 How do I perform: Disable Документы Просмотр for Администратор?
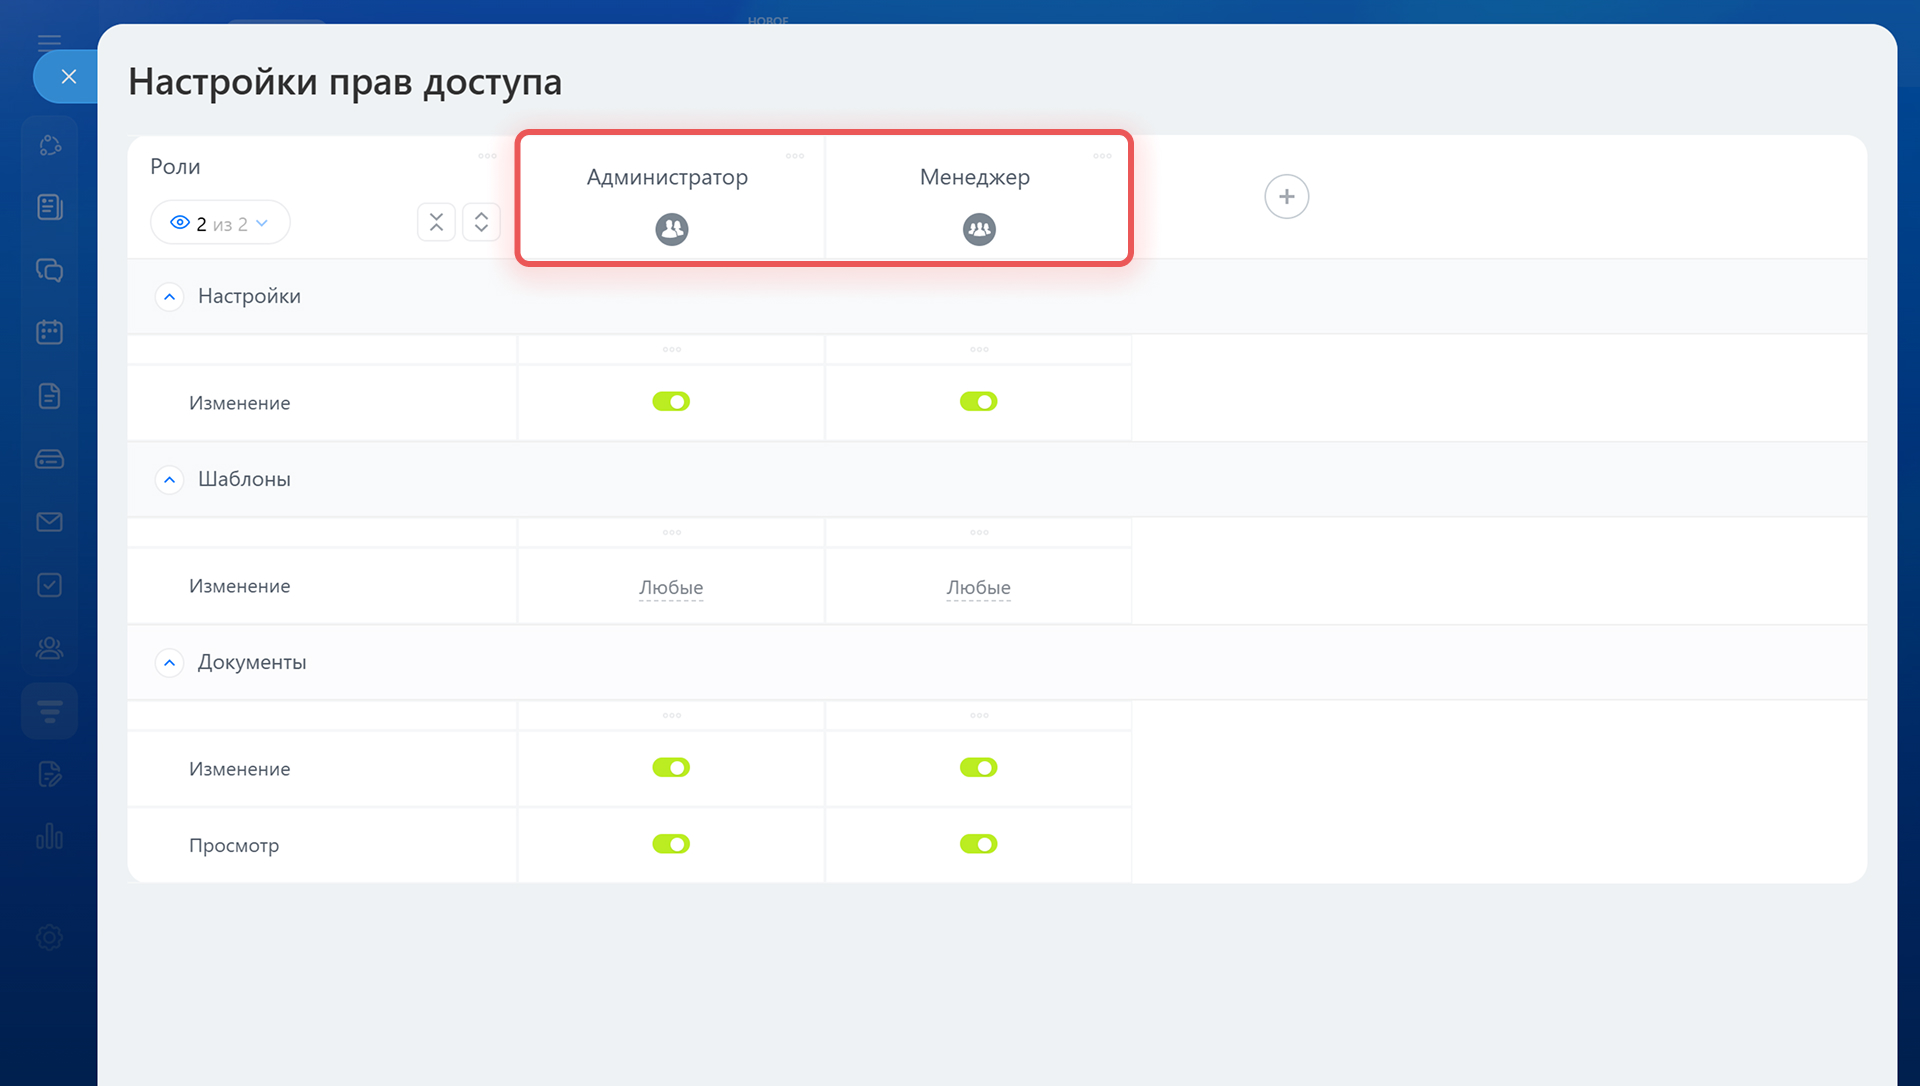pos(671,844)
